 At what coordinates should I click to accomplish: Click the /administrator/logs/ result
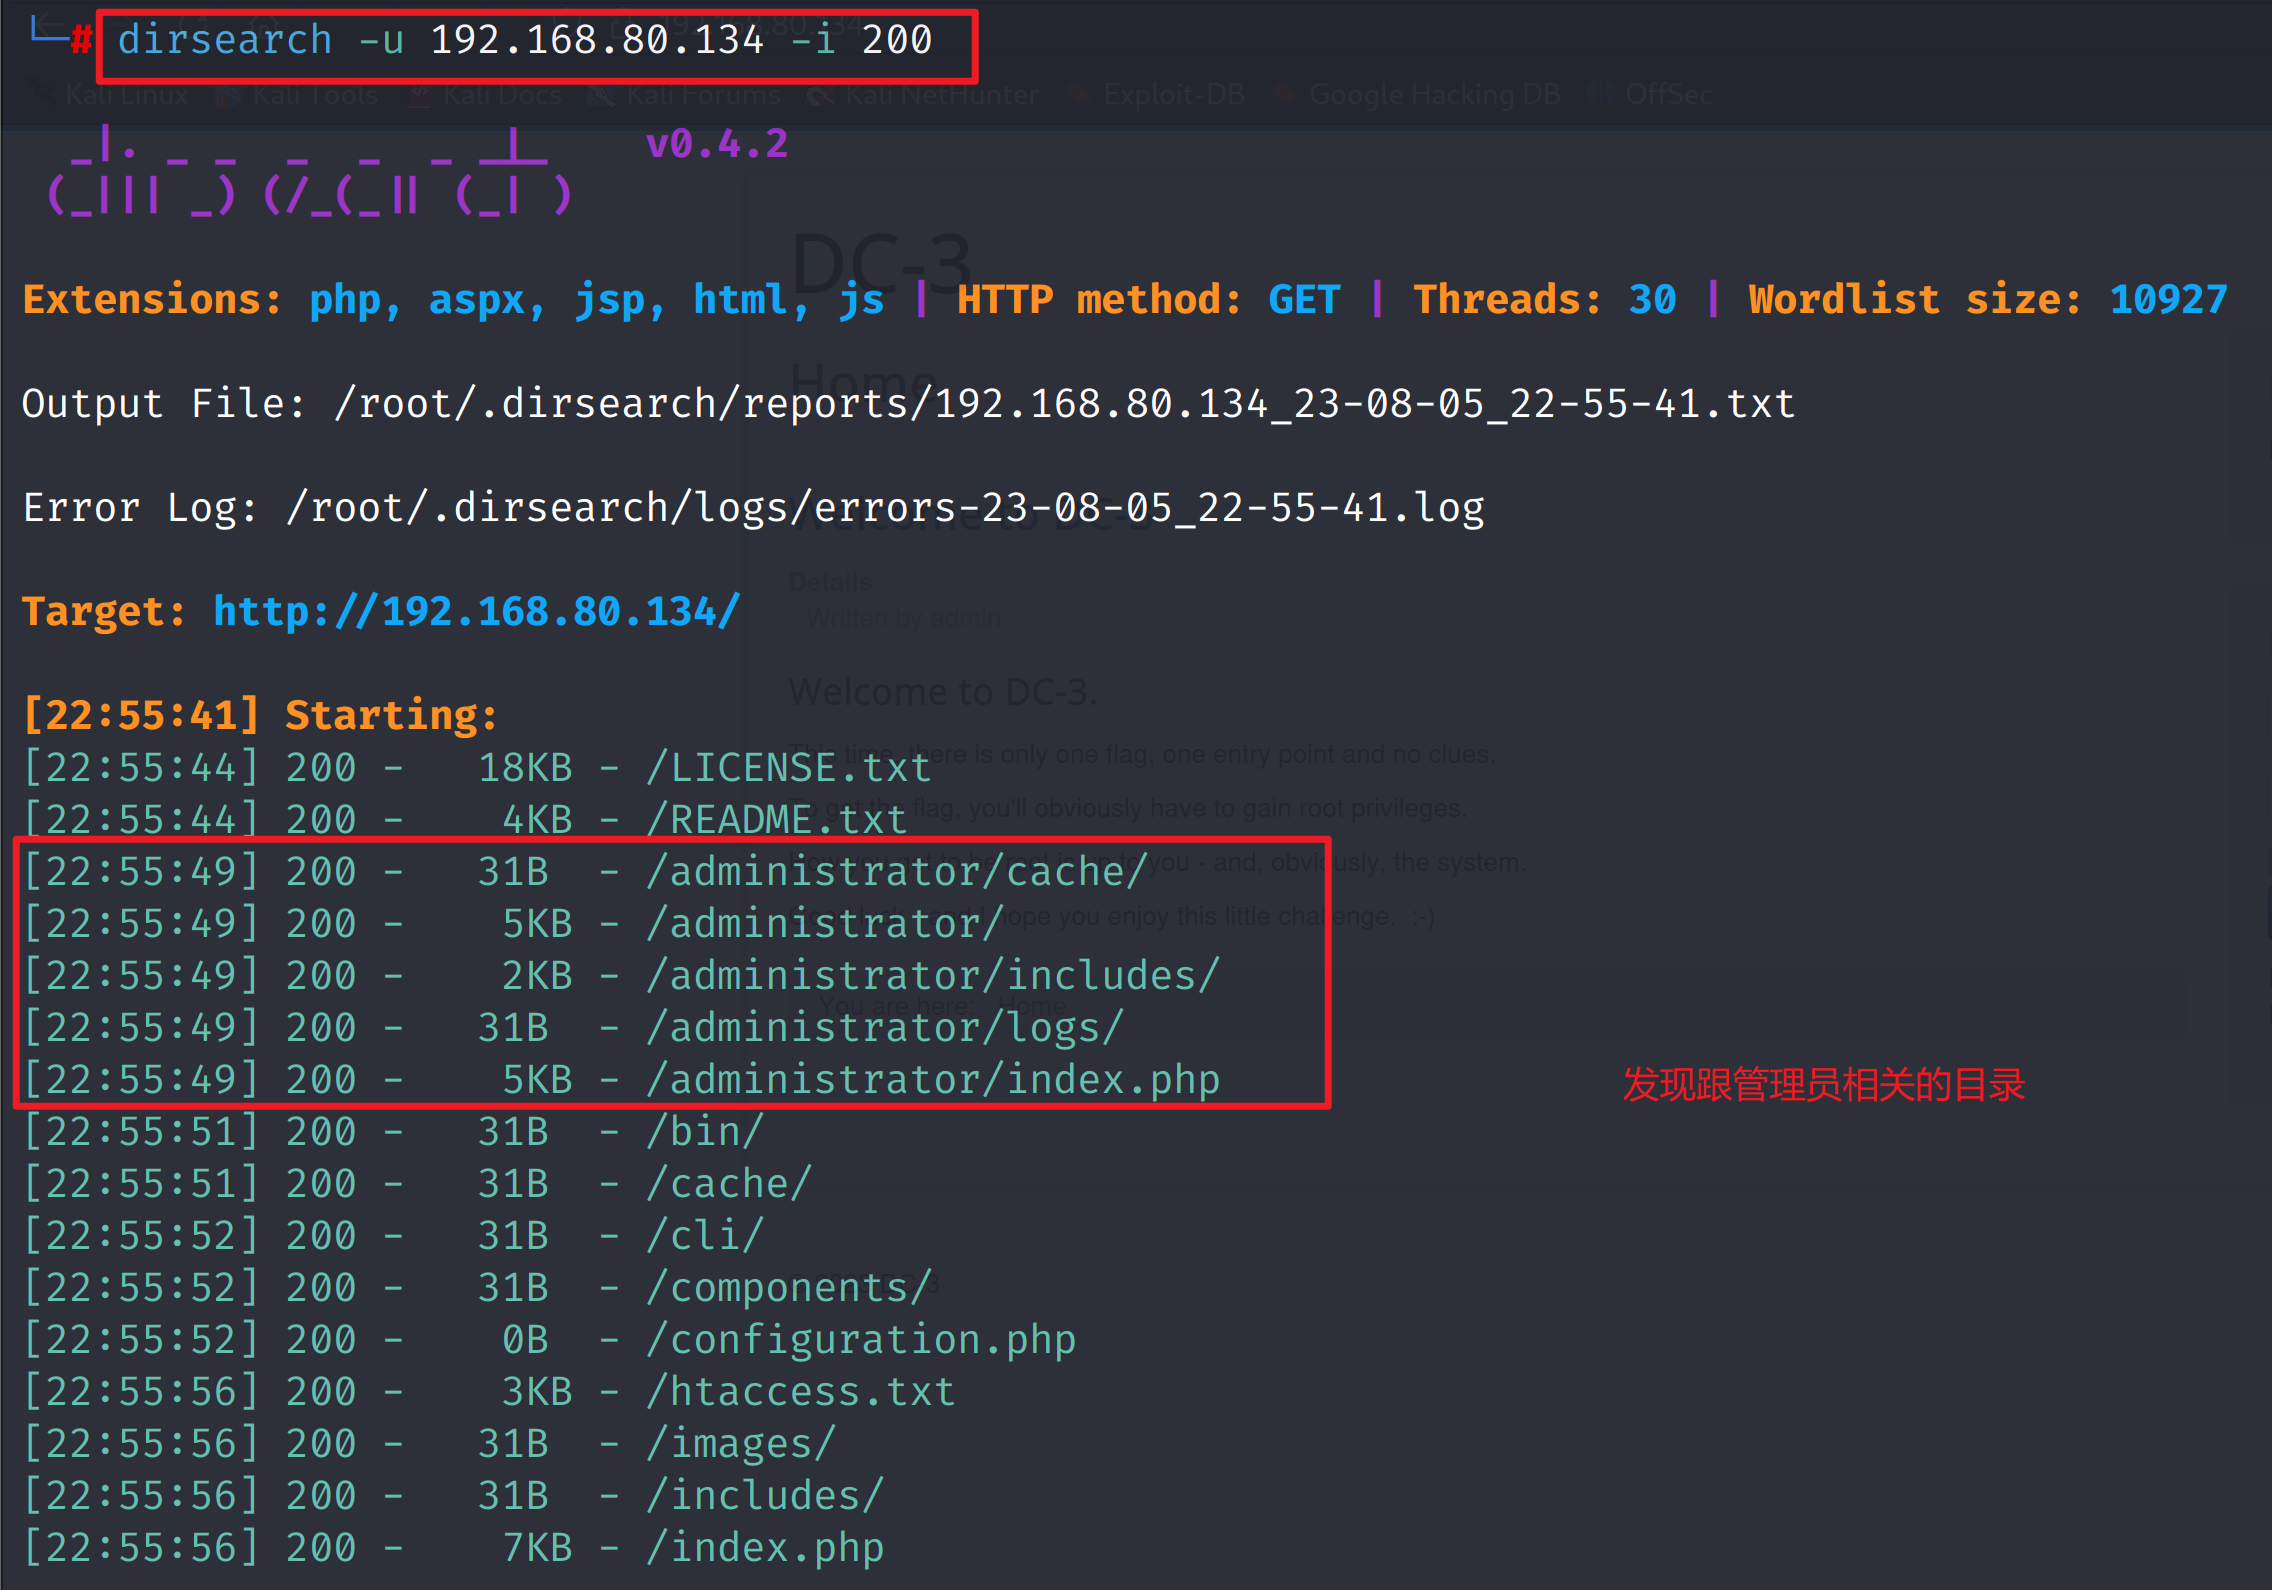[885, 1028]
